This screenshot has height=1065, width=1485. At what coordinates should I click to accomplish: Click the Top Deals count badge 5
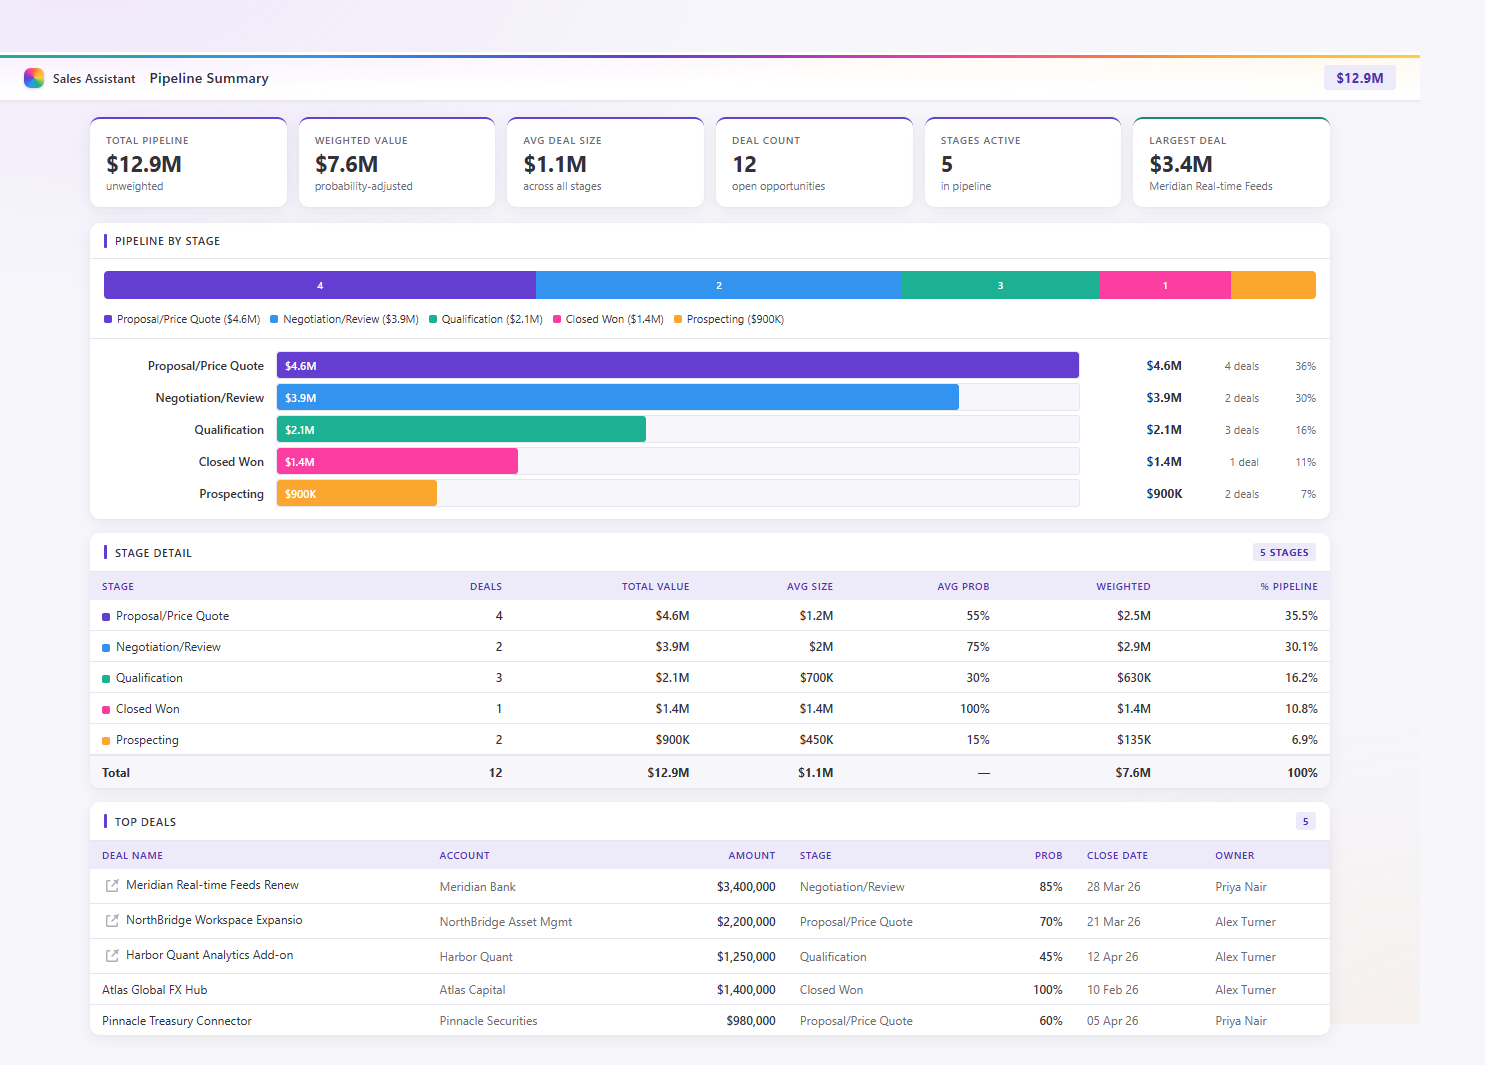click(x=1305, y=821)
